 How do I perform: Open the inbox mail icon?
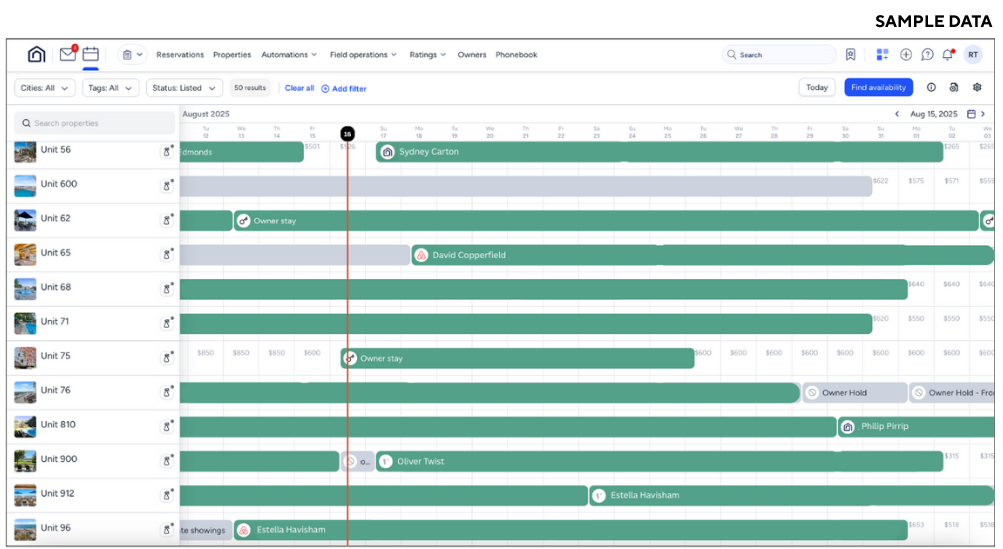coord(67,55)
